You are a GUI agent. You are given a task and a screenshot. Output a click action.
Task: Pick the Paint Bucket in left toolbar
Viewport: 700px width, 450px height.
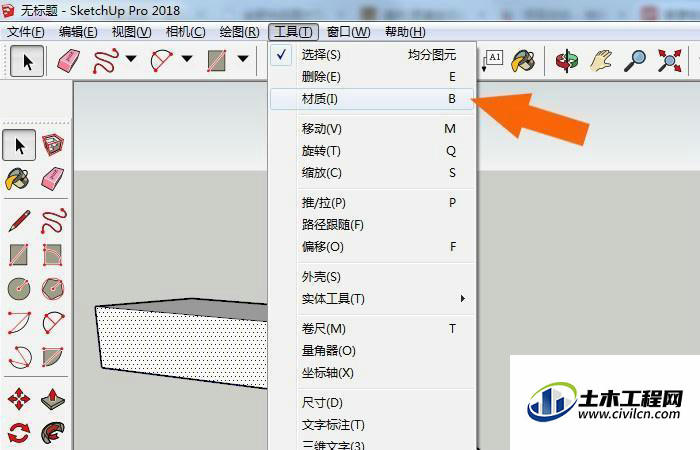coord(17,179)
